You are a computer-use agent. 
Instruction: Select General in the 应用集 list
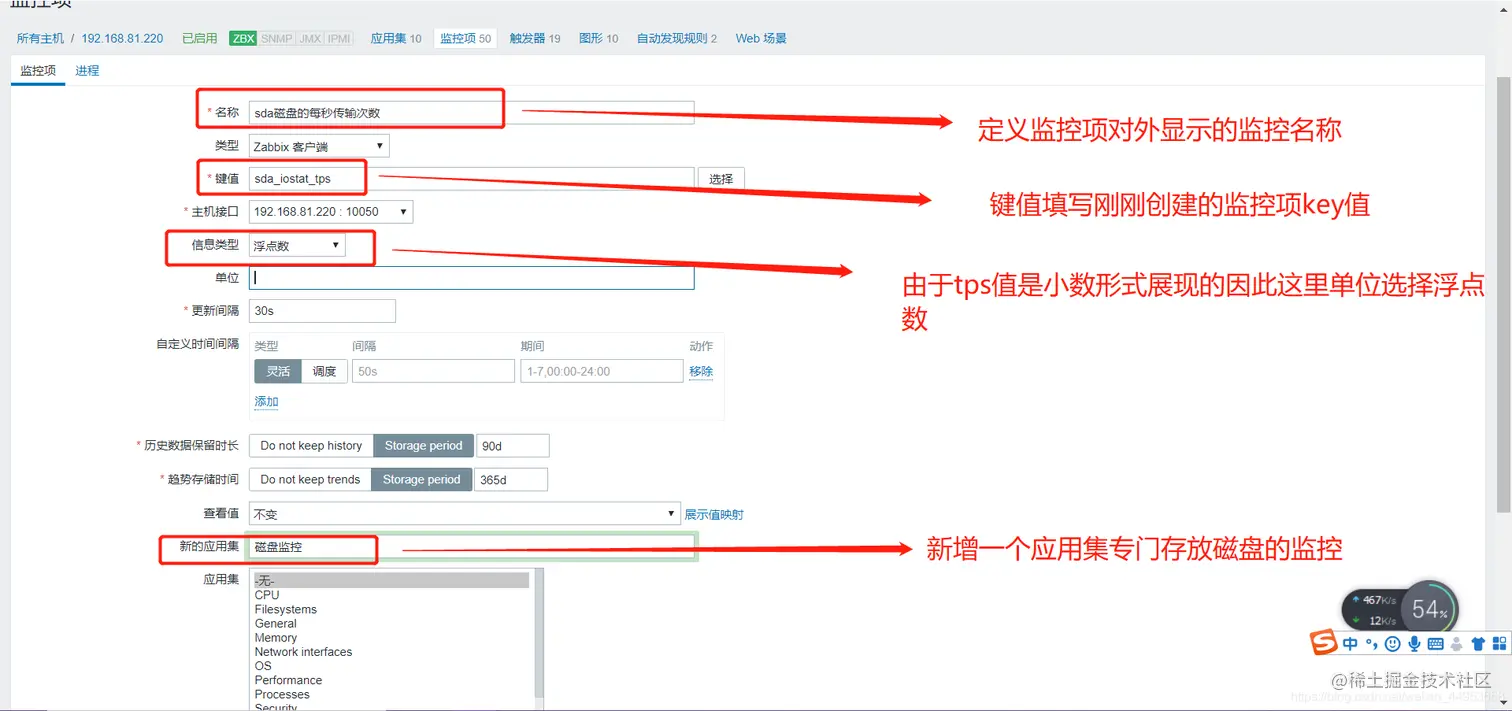[391, 623]
